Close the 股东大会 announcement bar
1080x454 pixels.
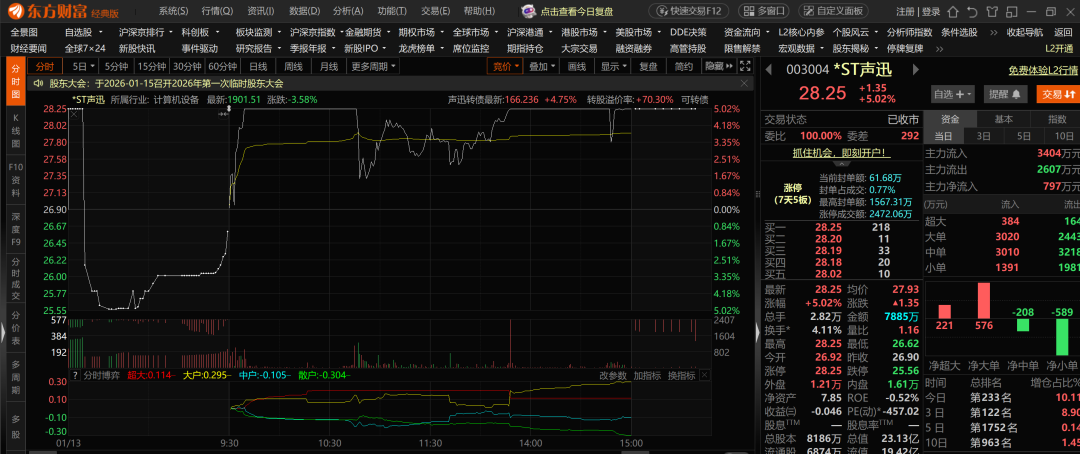(744, 83)
